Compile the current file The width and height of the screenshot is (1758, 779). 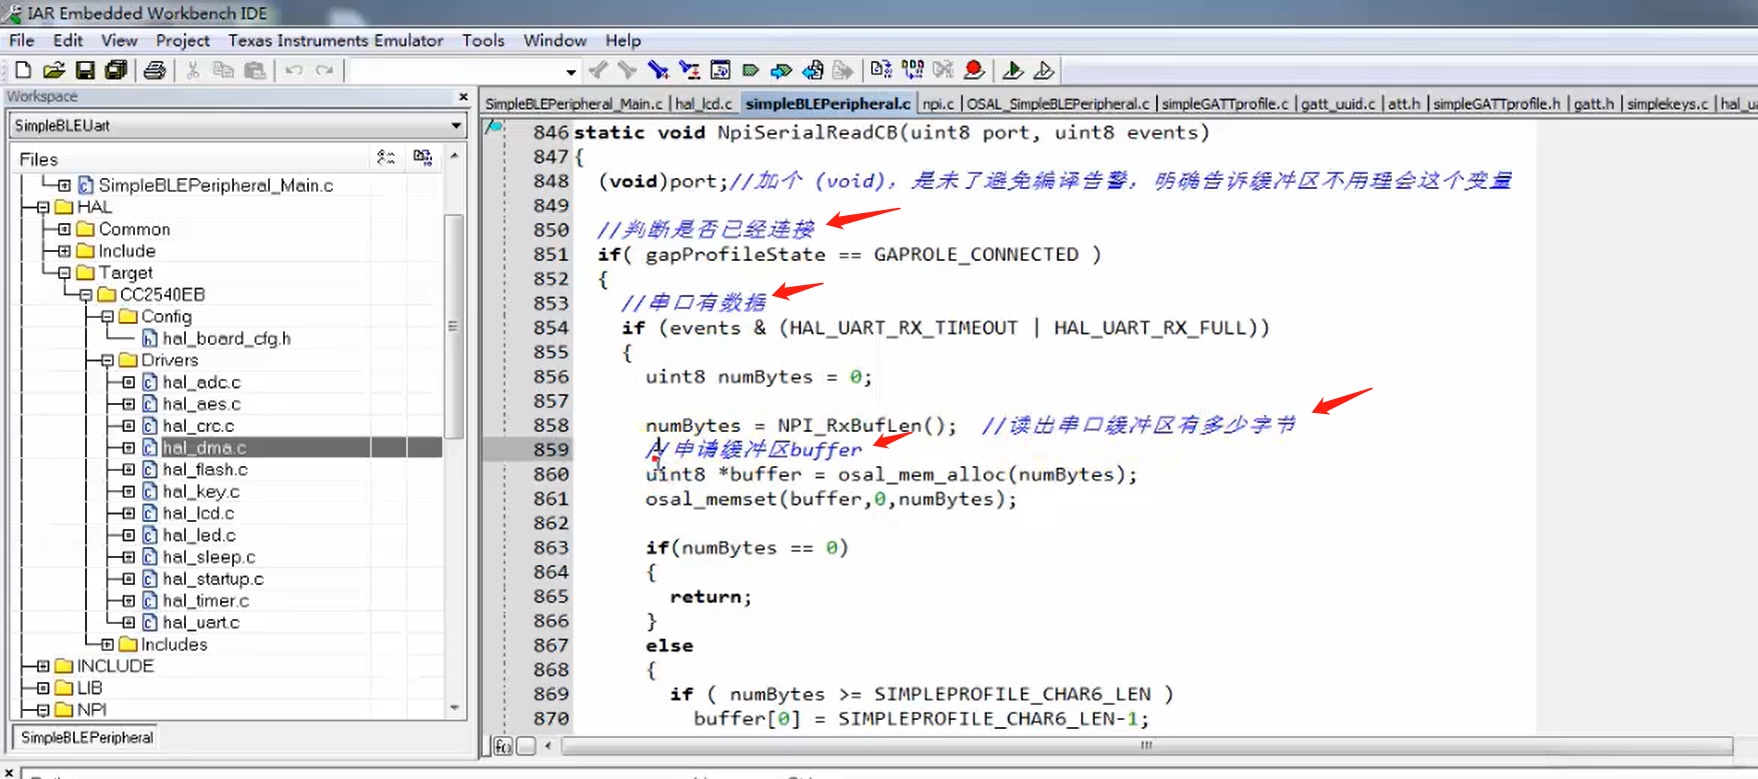pyautogui.click(x=881, y=70)
